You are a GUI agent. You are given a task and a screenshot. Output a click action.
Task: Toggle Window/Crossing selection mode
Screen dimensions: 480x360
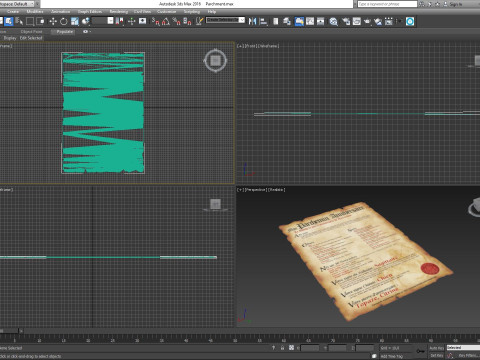point(41,21)
